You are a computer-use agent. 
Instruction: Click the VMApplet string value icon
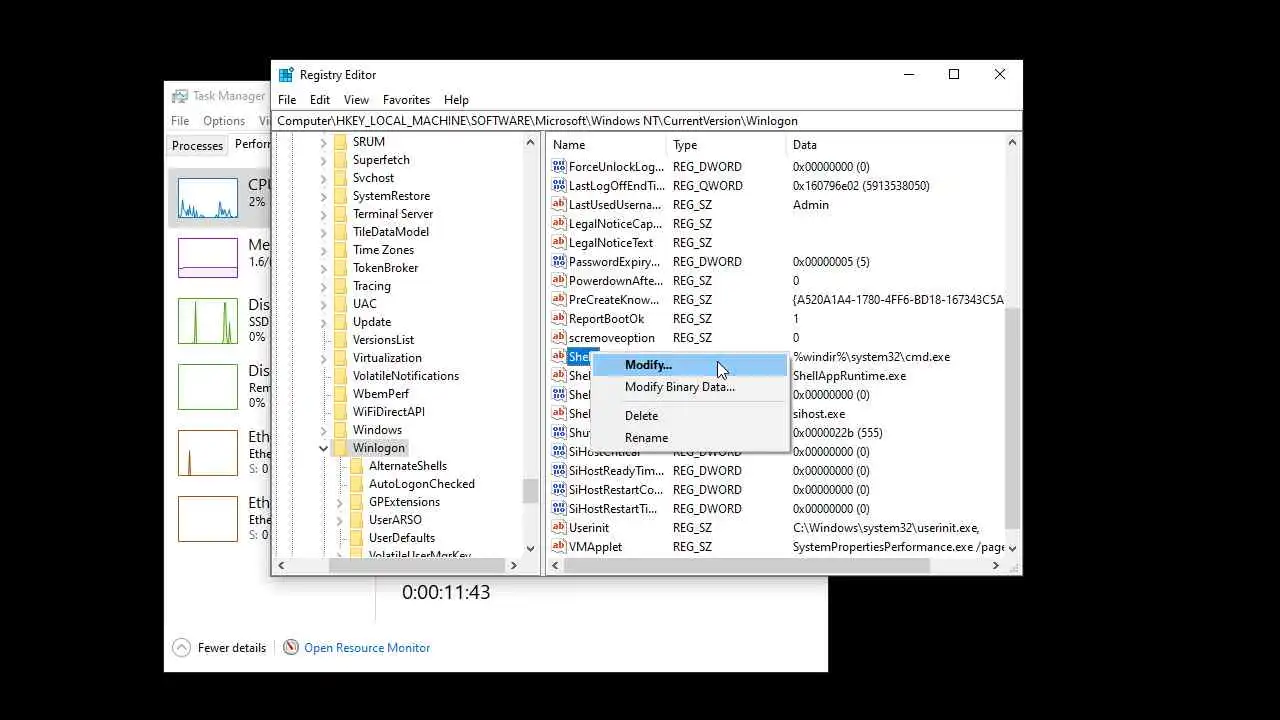pos(559,547)
